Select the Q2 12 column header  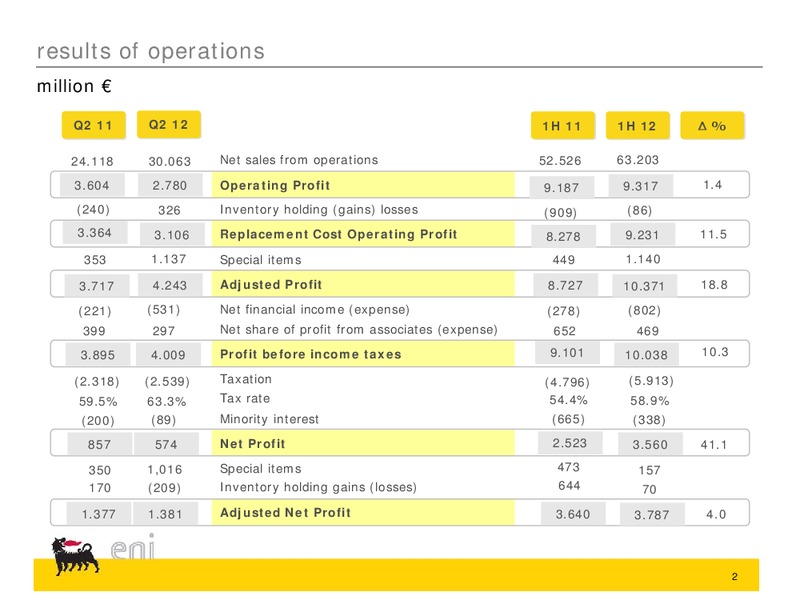pyautogui.click(x=168, y=124)
